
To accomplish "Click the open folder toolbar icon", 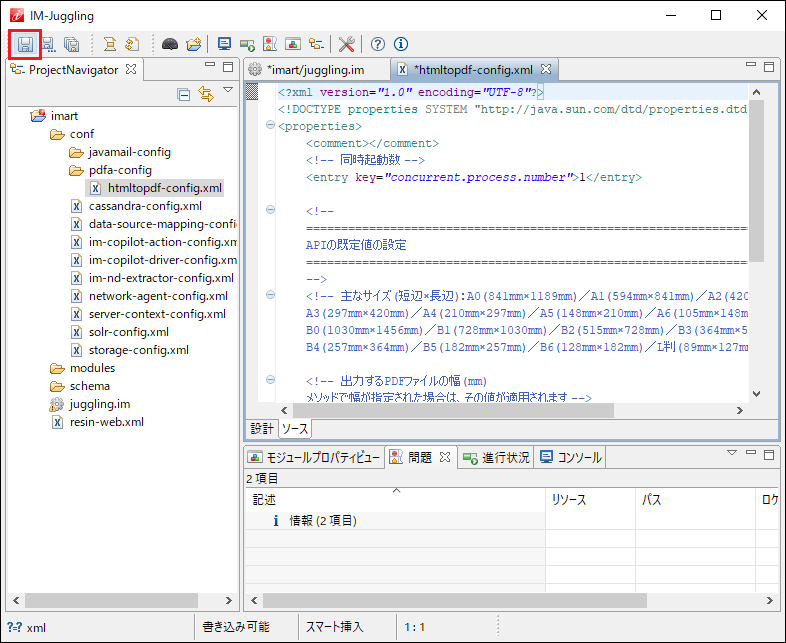I will (194, 44).
